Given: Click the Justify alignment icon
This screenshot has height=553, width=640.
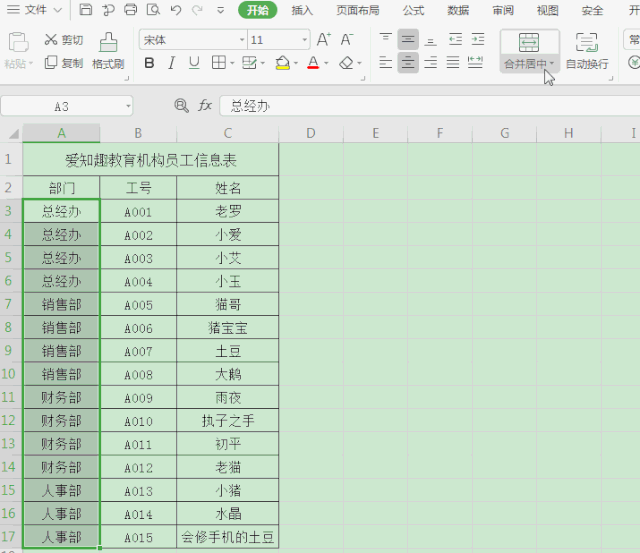Looking at the screenshot, I should coord(453,63).
